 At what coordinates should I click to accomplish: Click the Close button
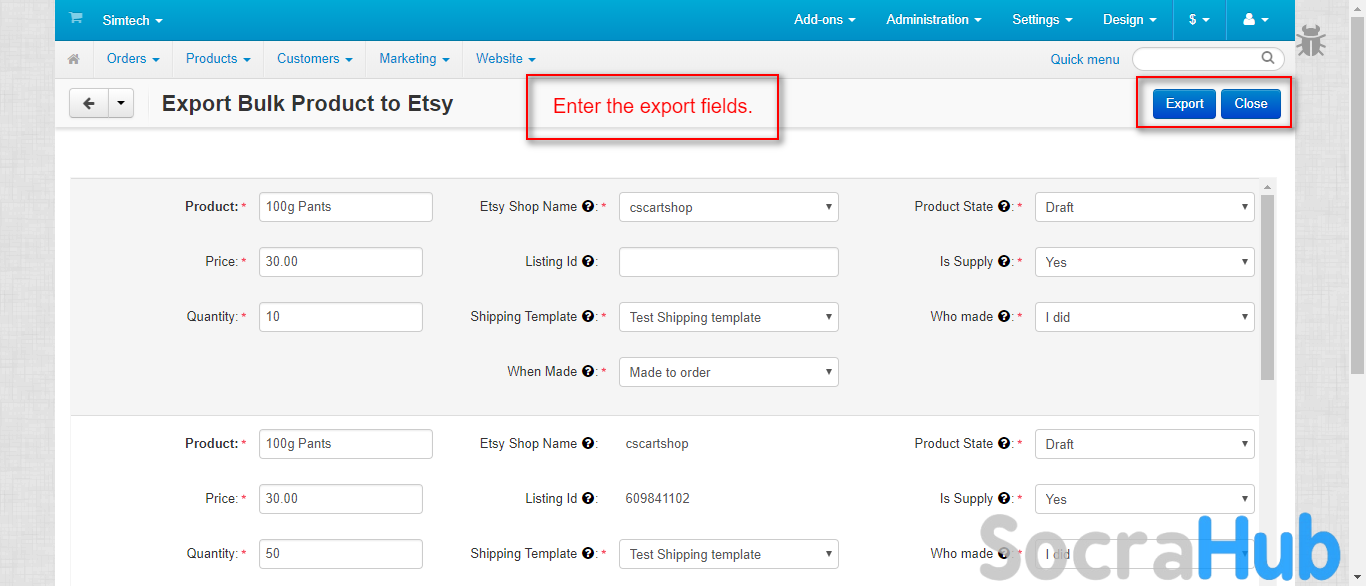pos(1250,104)
